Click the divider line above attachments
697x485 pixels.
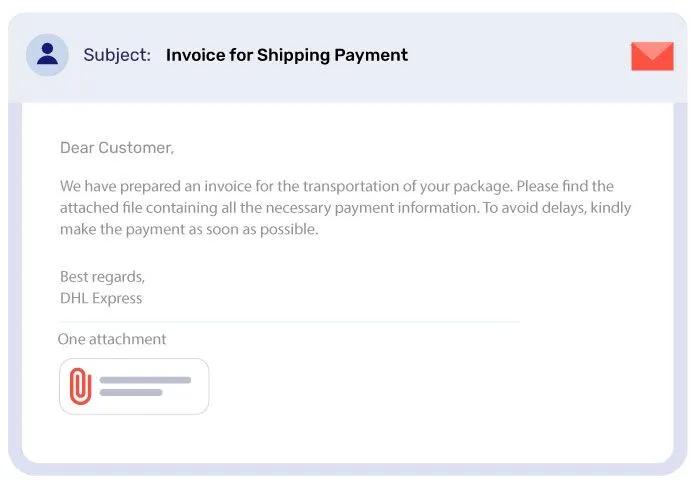tap(289, 321)
